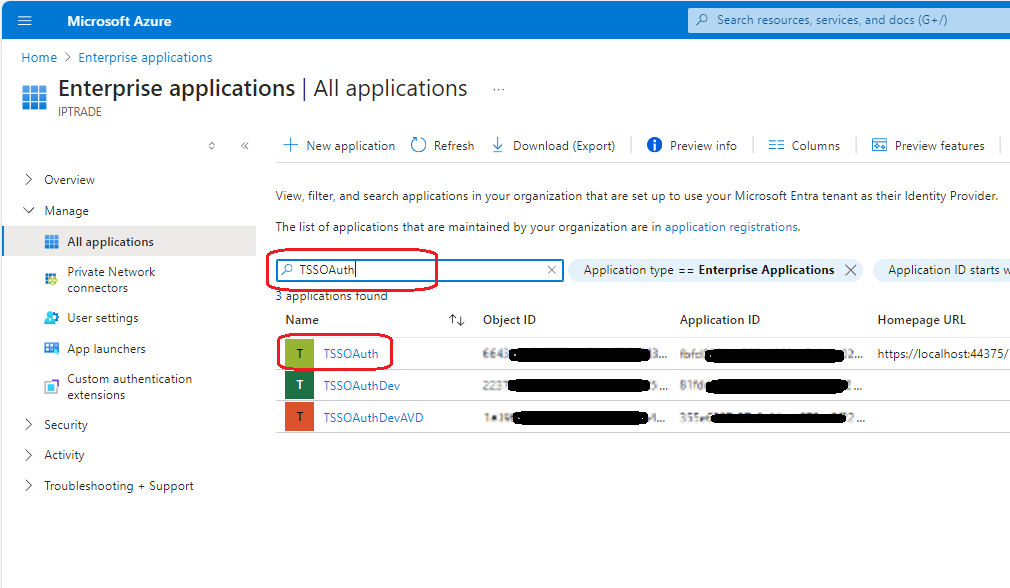
Task: Click the App launchers icon
Action: pos(52,348)
